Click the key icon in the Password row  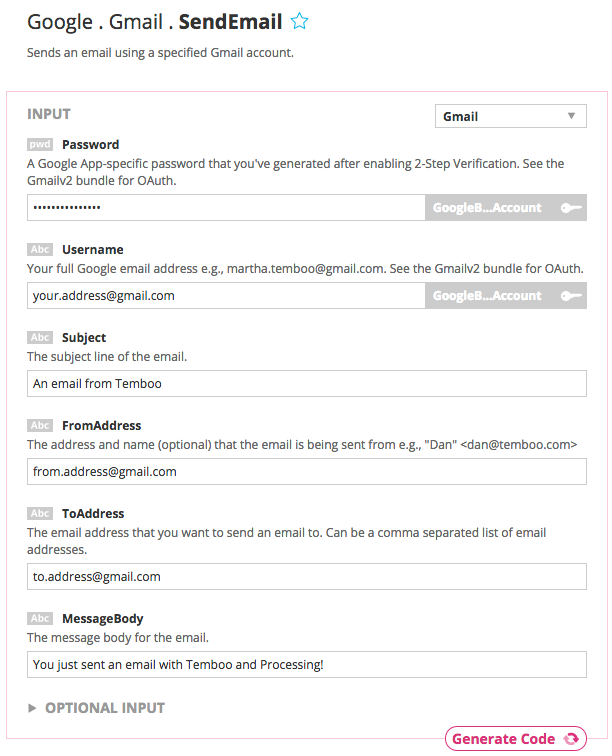[x=572, y=208]
